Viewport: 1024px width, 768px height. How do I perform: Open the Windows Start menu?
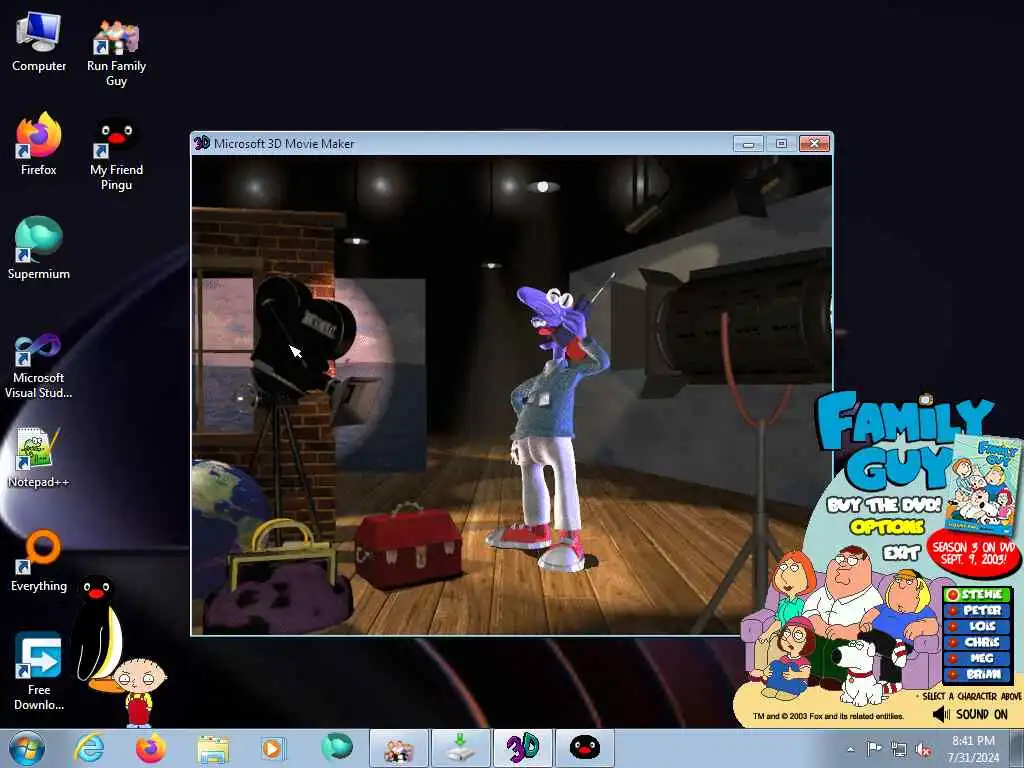(26, 748)
